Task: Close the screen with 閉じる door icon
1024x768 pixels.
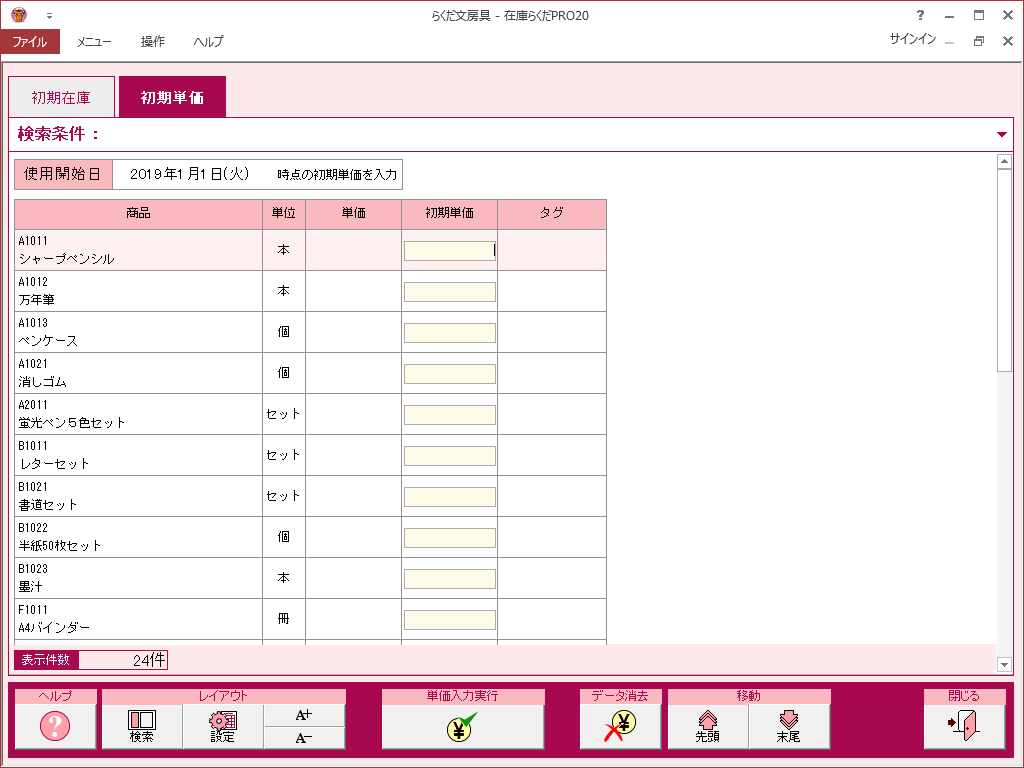Action: coord(963,726)
